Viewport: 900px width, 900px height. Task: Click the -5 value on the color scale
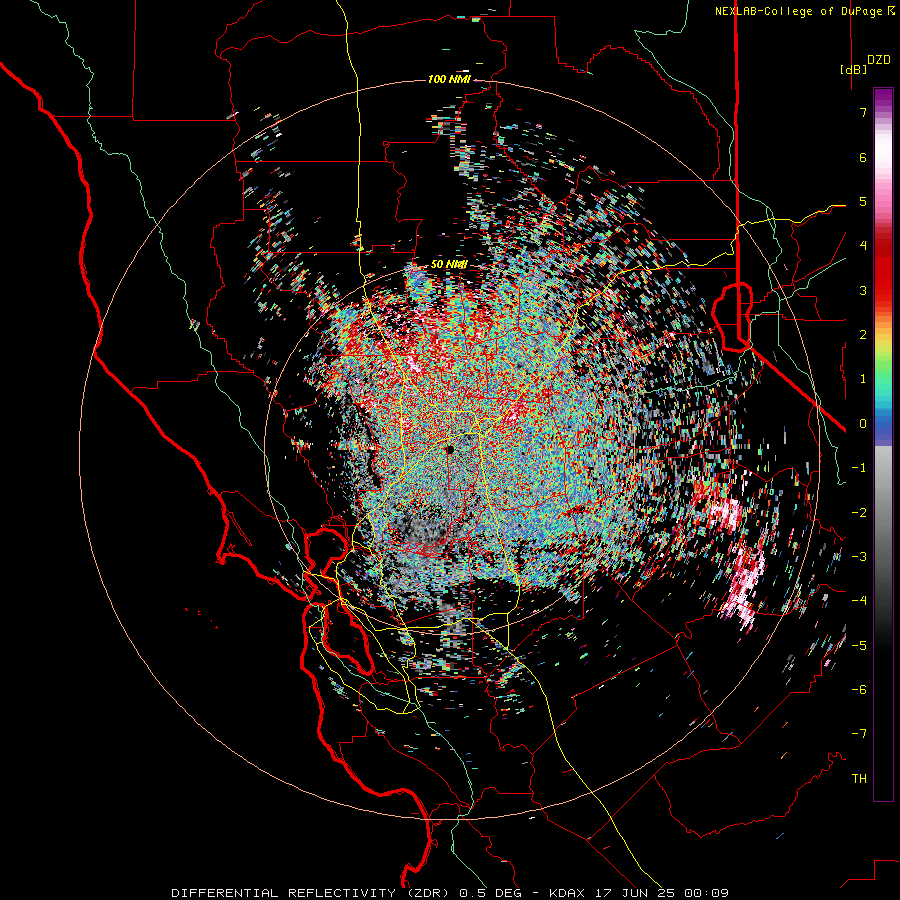859,645
